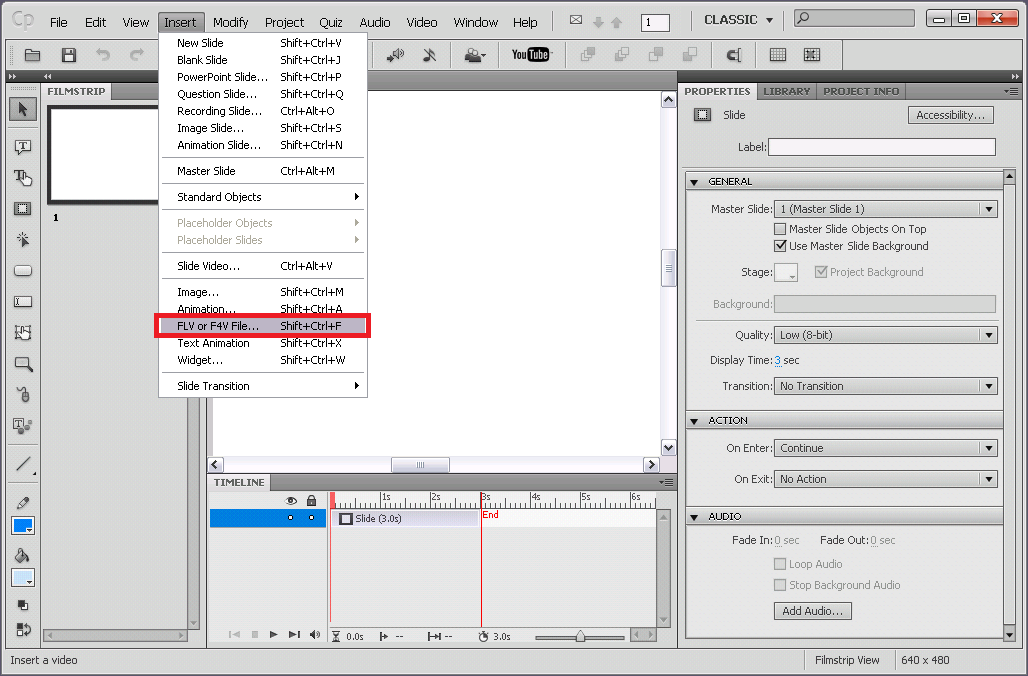
Task: Select the Text Entry Box tool
Action: [x=23, y=302]
